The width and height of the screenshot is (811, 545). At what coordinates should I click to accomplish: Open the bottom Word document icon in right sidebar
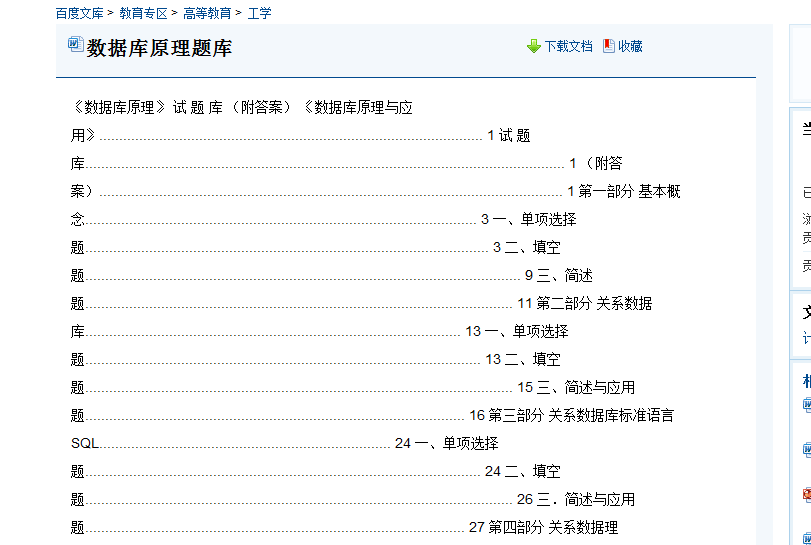806,538
